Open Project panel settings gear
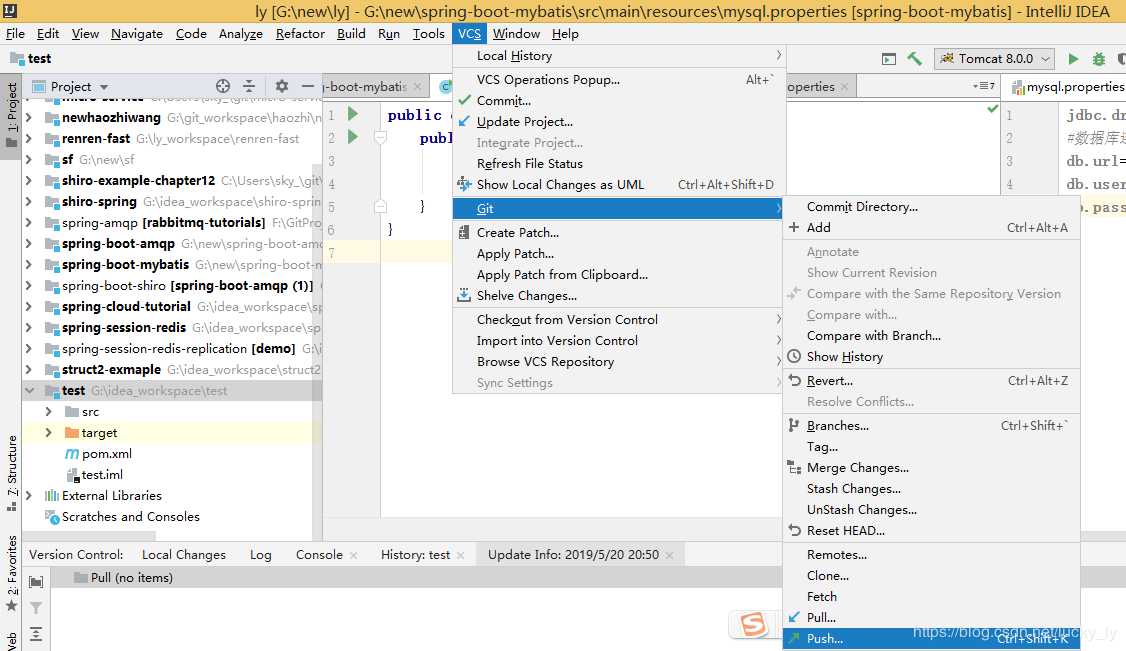Screen dimensions: 1126x651 pyautogui.click(x=282, y=86)
